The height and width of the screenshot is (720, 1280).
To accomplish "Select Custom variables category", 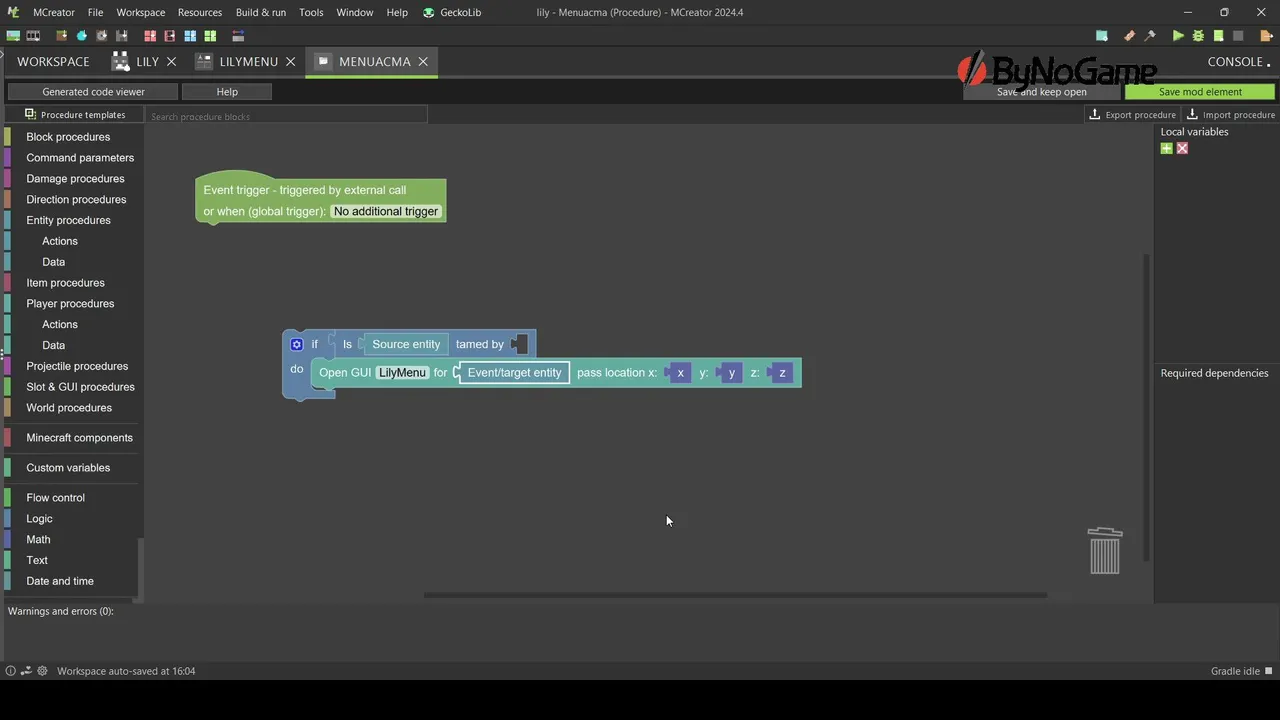I will click(68, 468).
